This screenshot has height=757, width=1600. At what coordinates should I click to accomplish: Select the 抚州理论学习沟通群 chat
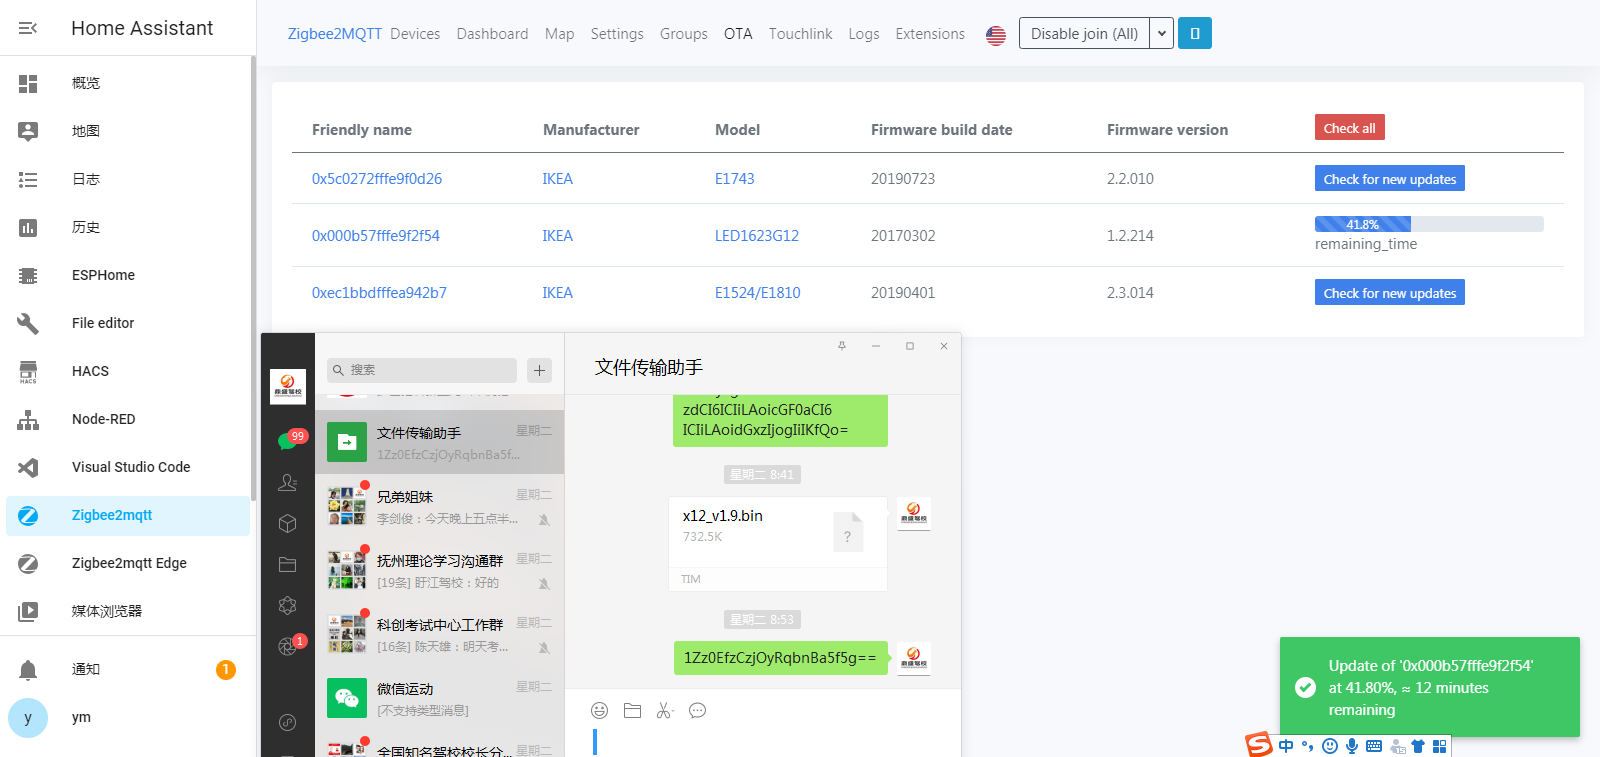439,570
